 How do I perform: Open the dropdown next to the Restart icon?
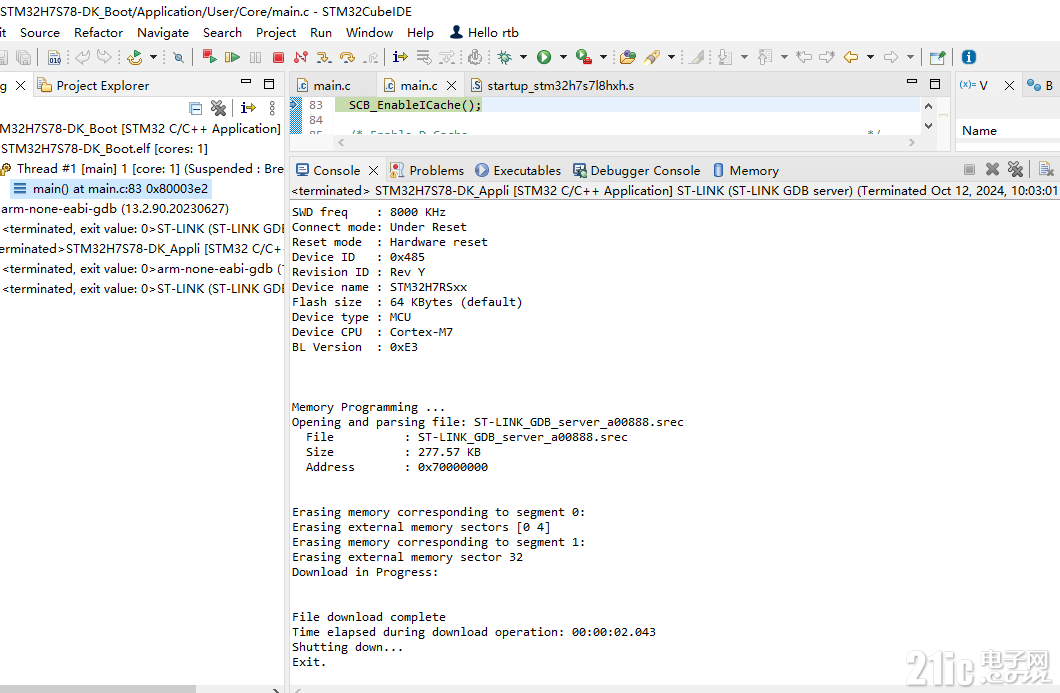153,57
